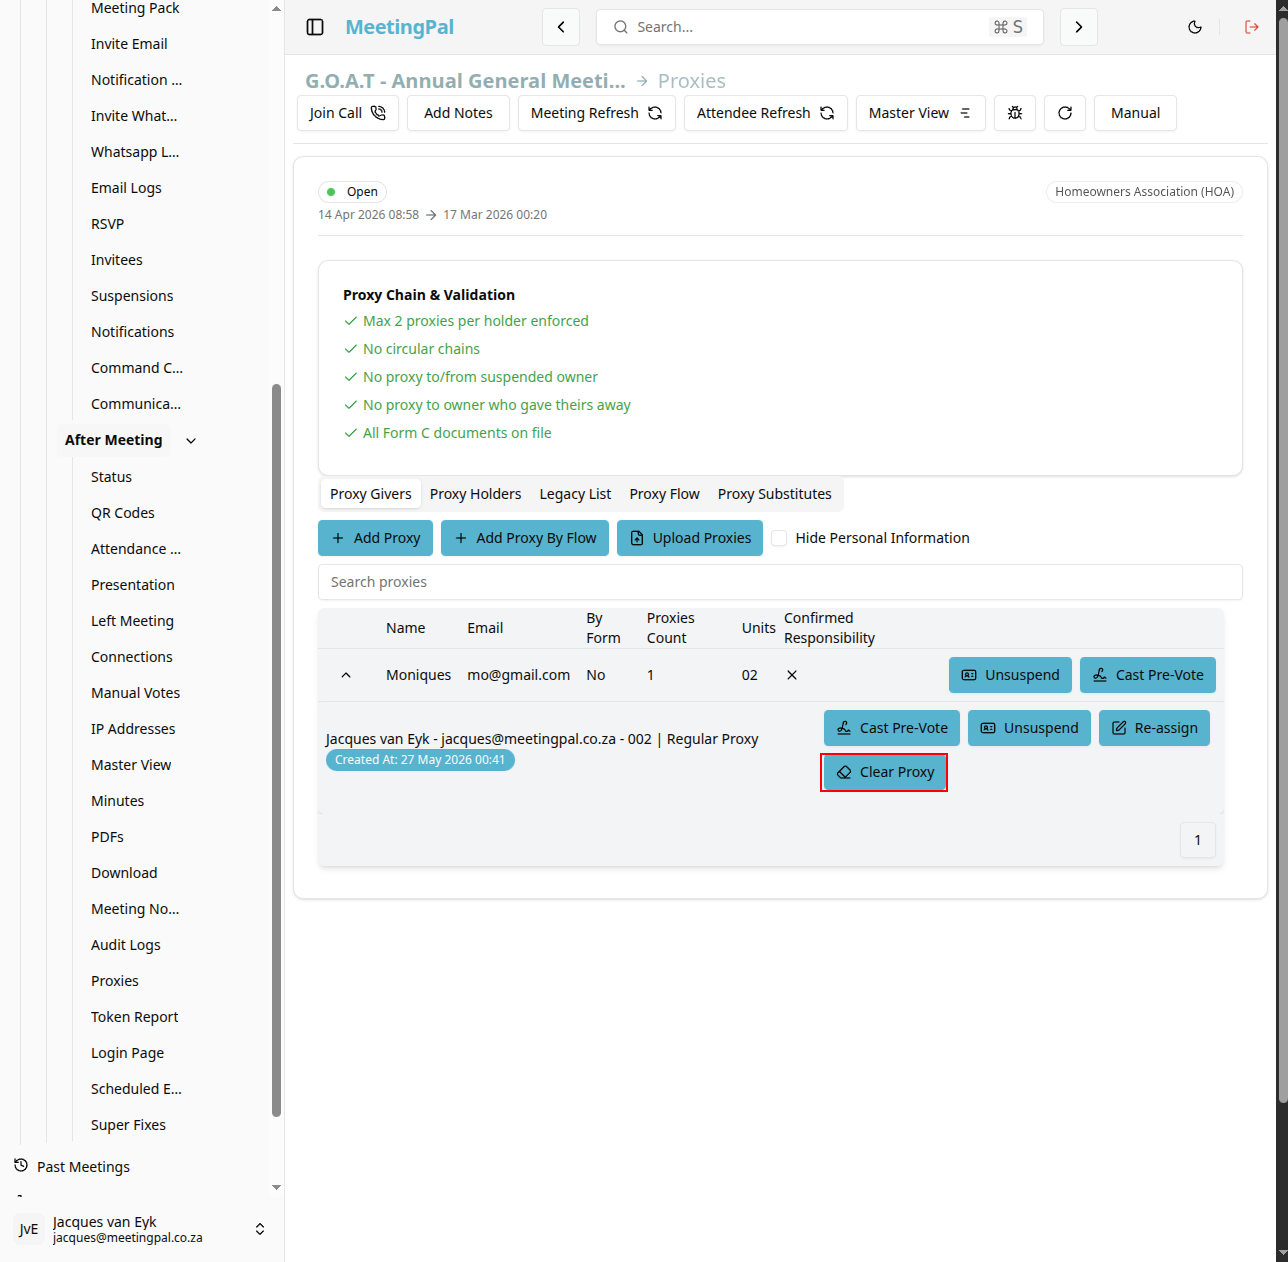Viewport: 1288px width, 1262px height.
Task: Open the Proxy Substitutes tab
Action: (x=775, y=494)
